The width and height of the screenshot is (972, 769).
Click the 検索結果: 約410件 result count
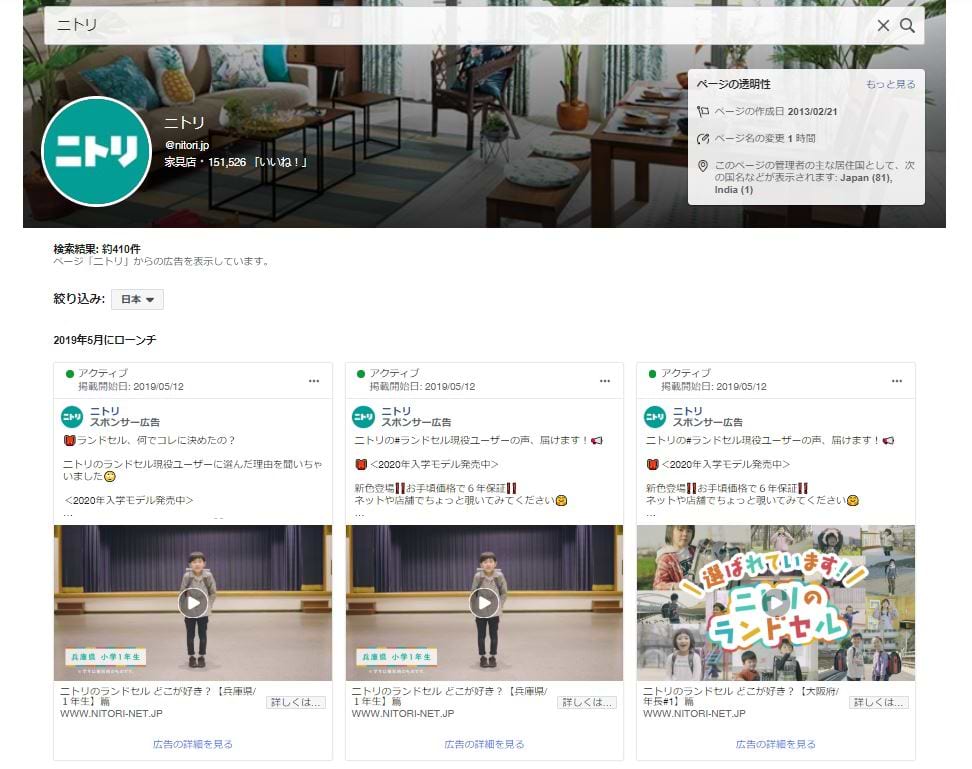pos(97,249)
